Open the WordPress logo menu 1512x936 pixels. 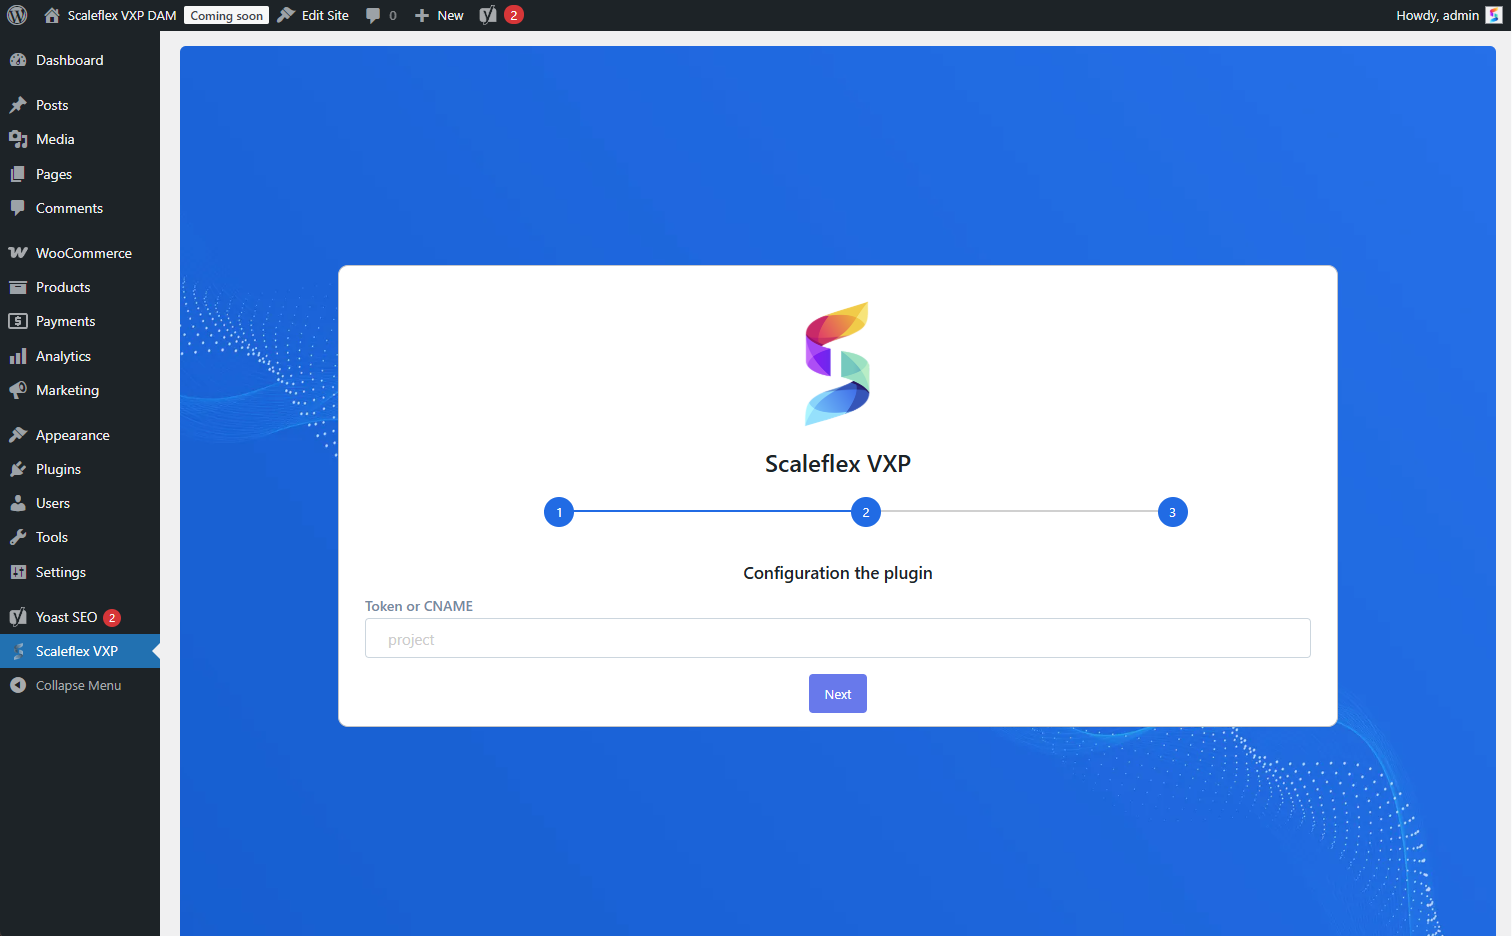(17, 15)
